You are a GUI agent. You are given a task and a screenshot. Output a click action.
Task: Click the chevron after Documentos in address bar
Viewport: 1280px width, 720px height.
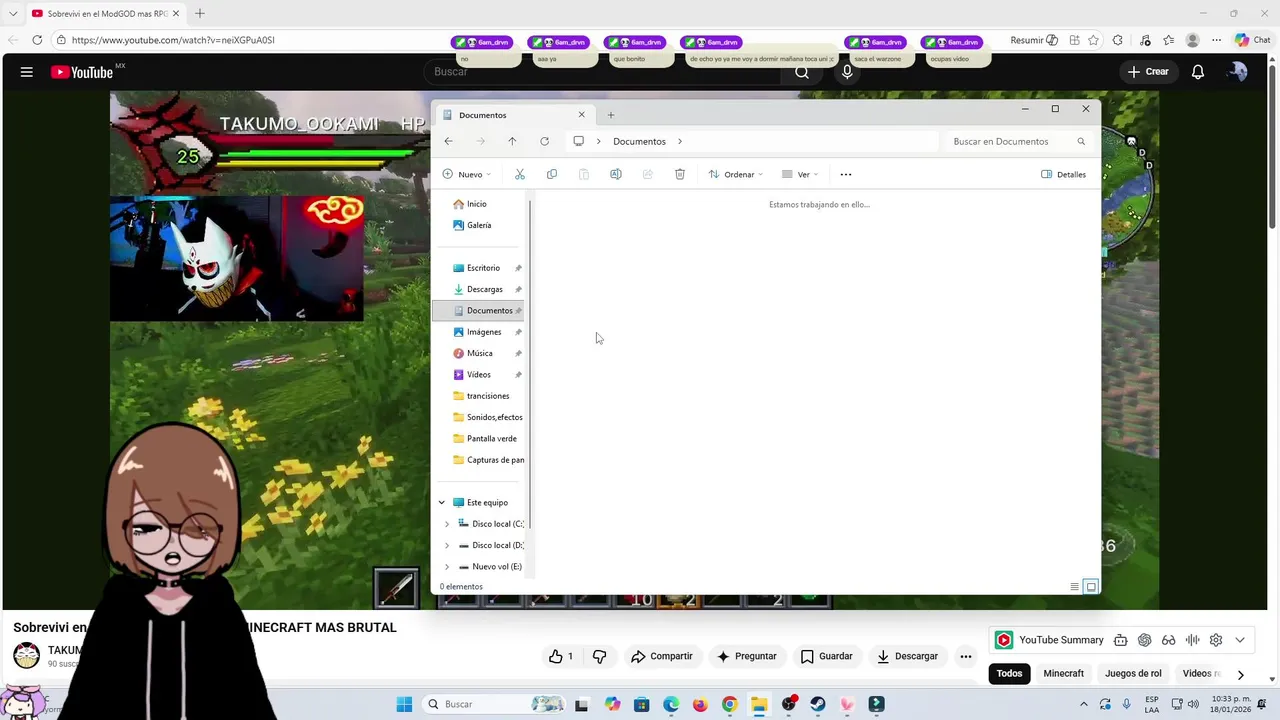[680, 141]
